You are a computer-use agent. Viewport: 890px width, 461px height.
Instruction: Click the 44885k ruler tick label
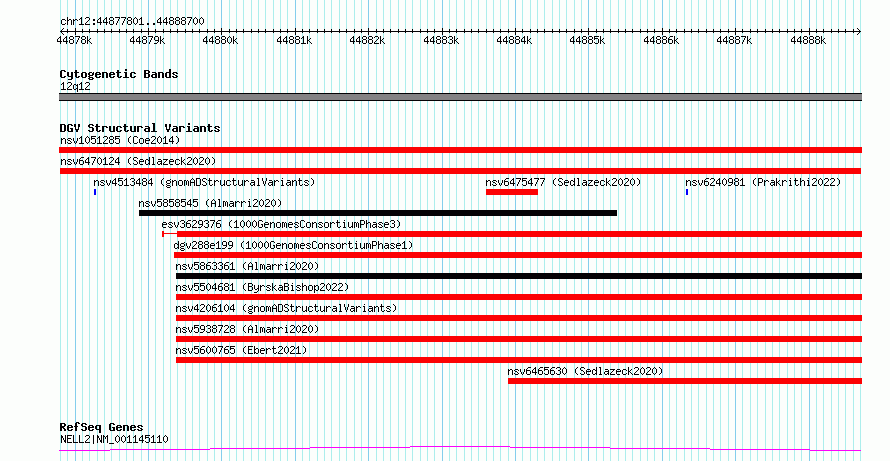pos(587,40)
